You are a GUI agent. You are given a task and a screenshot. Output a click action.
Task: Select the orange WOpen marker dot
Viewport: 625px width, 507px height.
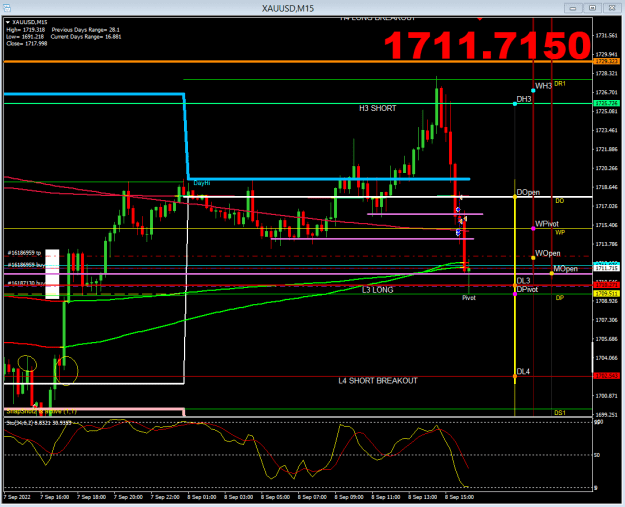[533, 258]
